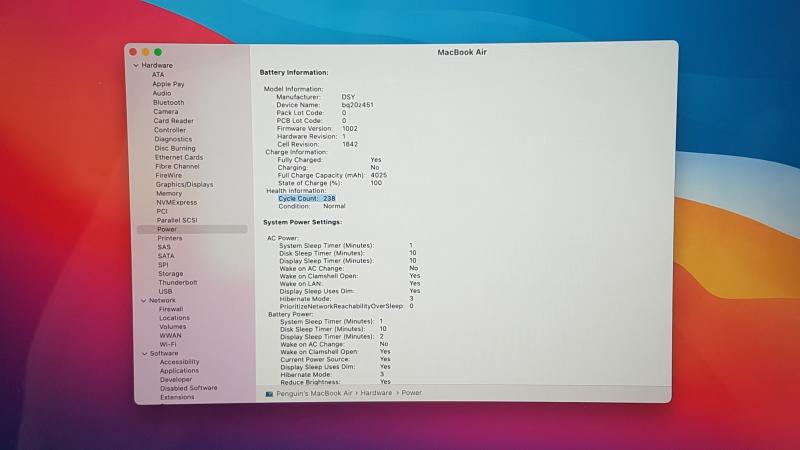Select Apple Pay in the sidebar

168,84
